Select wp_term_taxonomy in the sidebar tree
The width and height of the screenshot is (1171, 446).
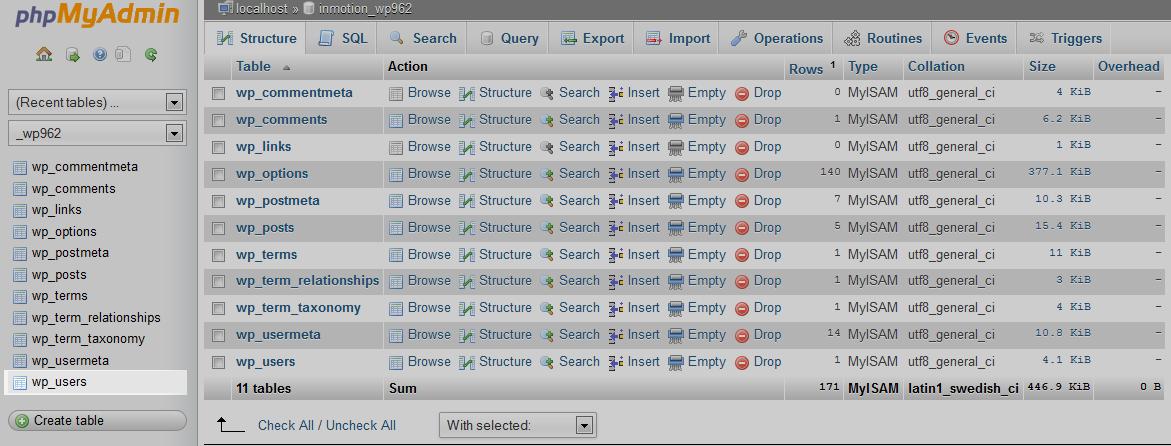tap(88, 339)
